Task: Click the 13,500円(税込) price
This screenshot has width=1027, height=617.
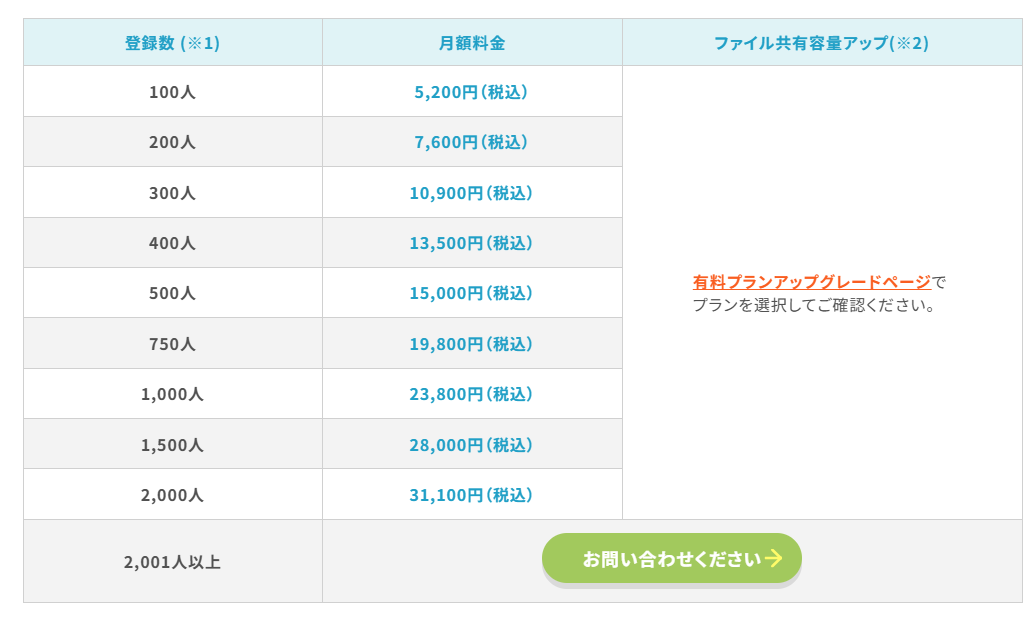Action: click(x=471, y=243)
